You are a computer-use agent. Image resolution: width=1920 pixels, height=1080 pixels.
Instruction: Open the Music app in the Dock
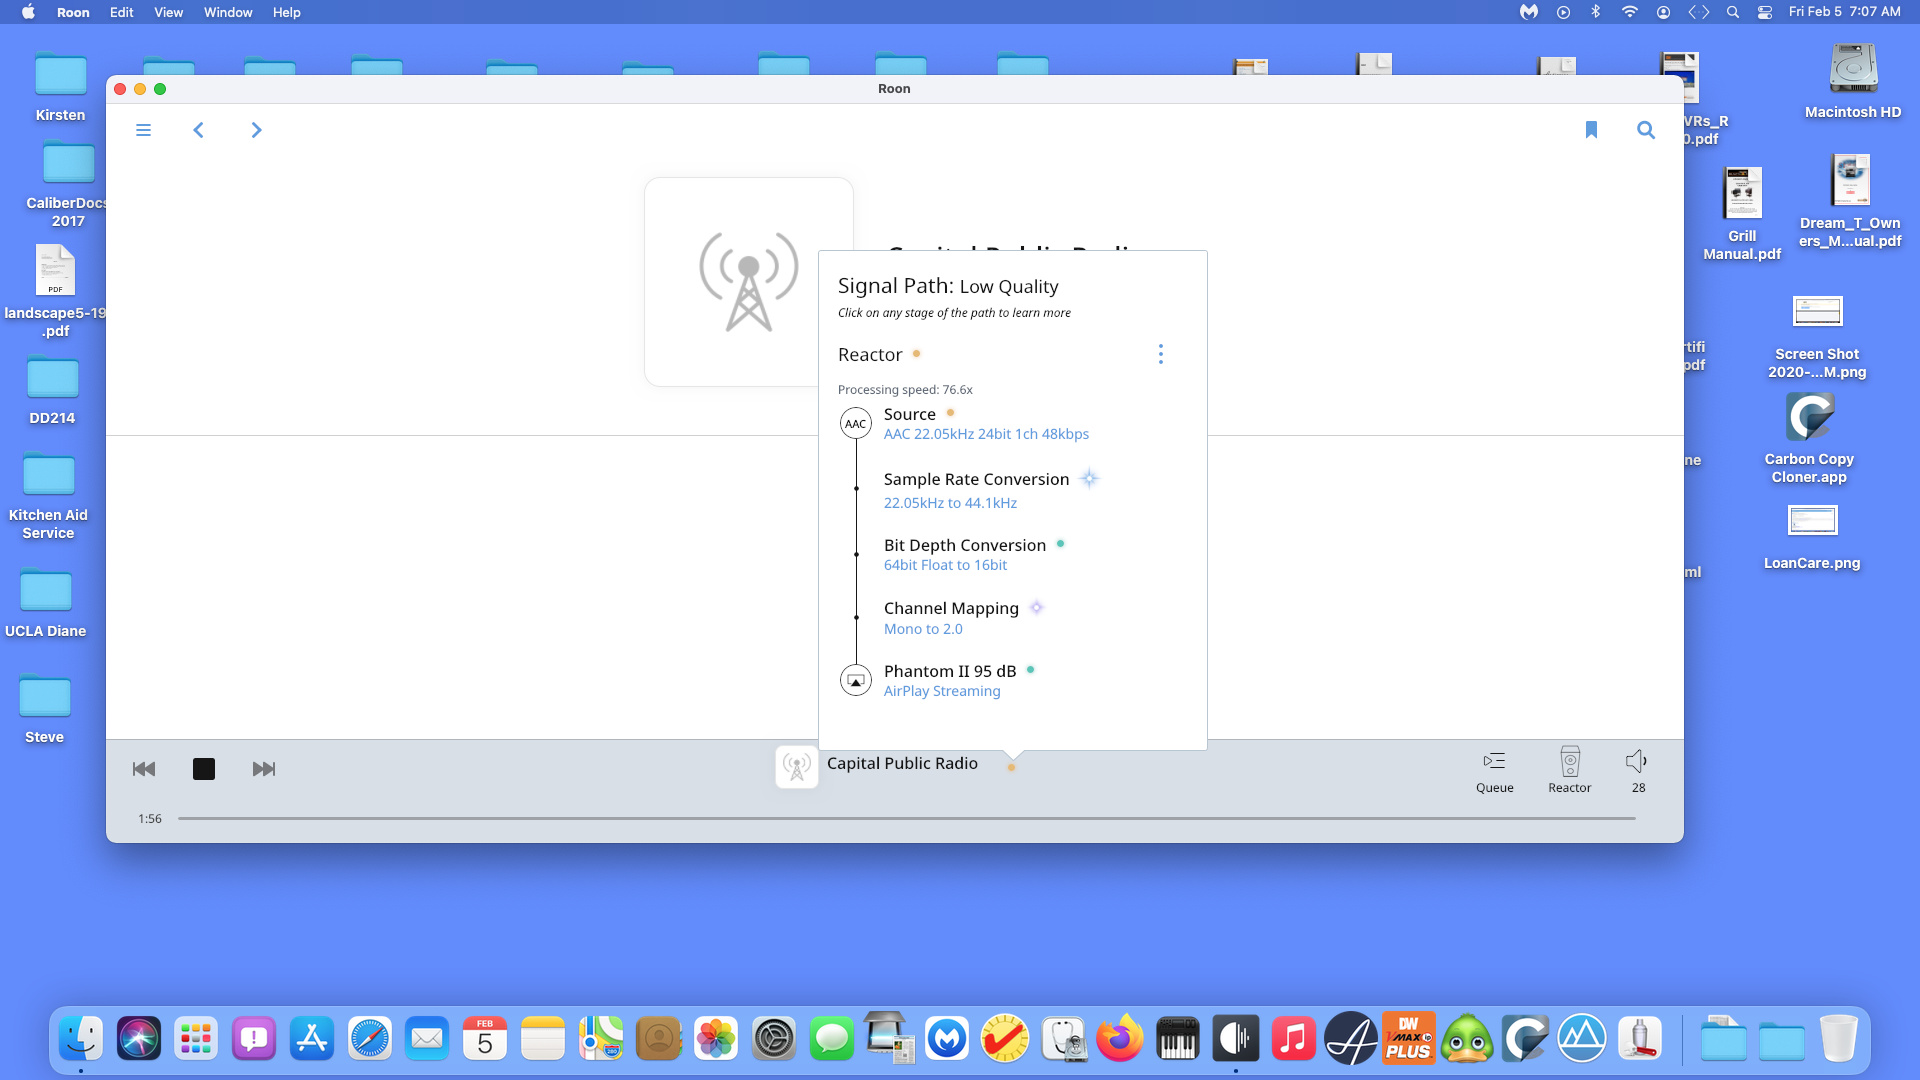click(x=1293, y=1039)
